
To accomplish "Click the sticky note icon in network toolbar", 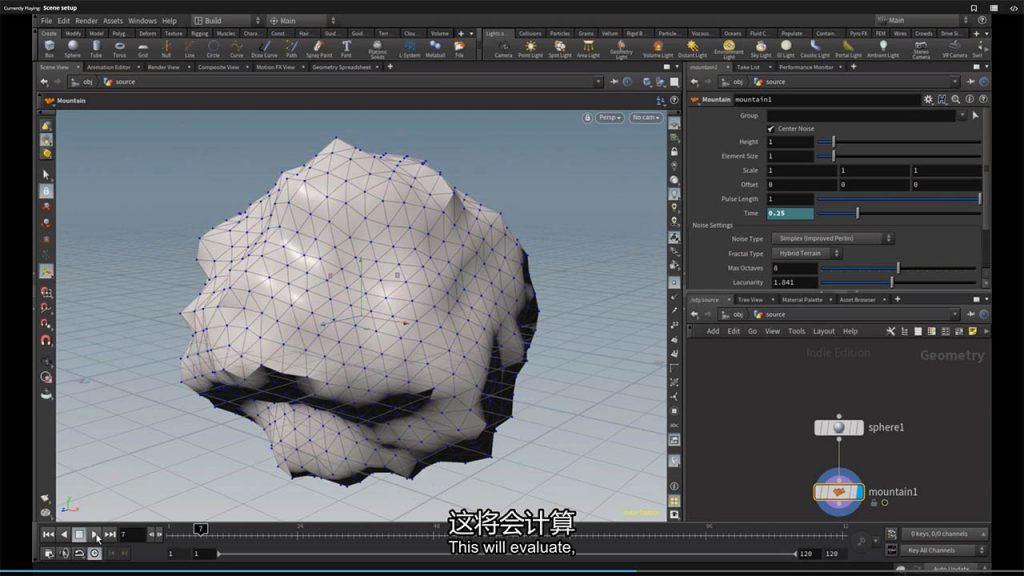I will click(972, 331).
